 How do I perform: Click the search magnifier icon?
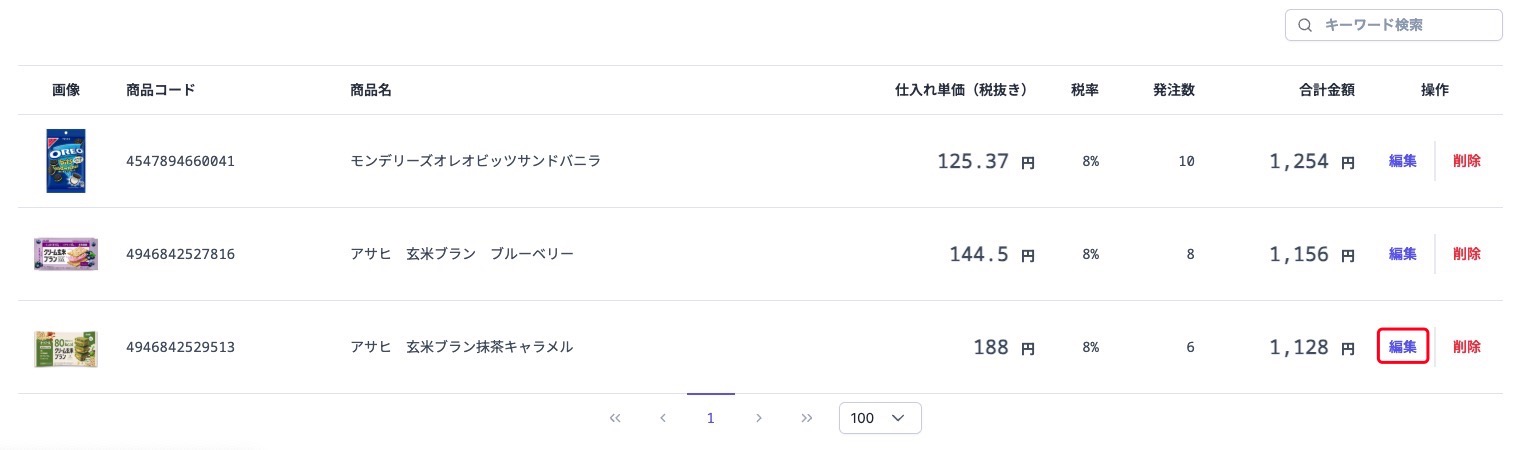point(1304,26)
